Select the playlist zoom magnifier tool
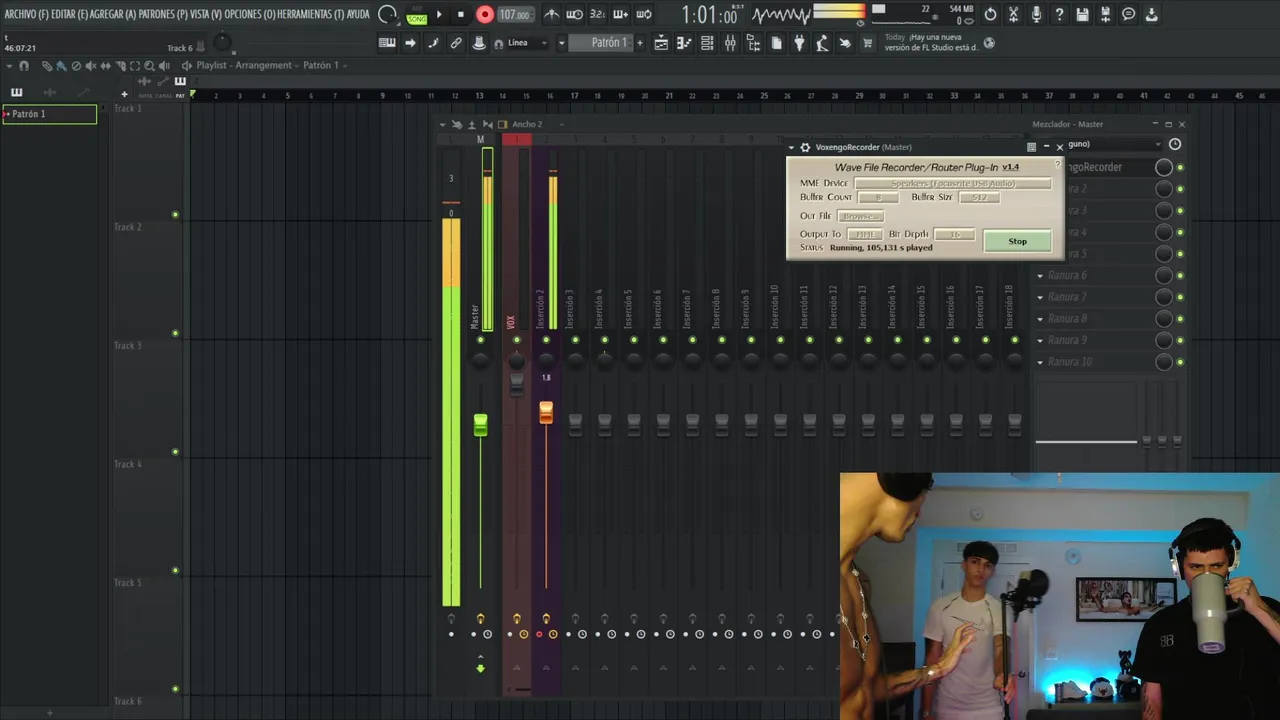 [149, 66]
